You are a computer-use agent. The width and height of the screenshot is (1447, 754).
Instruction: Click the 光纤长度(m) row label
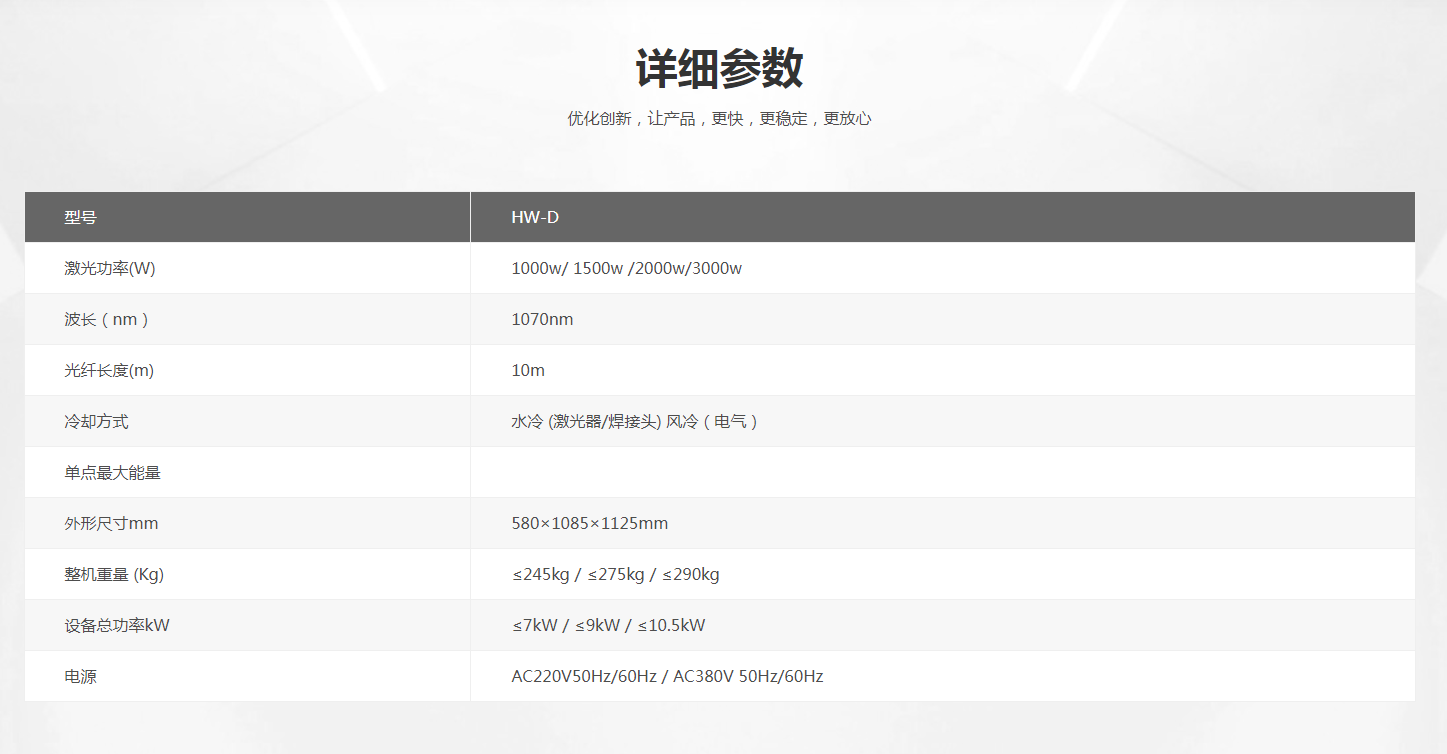(x=109, y=370)
